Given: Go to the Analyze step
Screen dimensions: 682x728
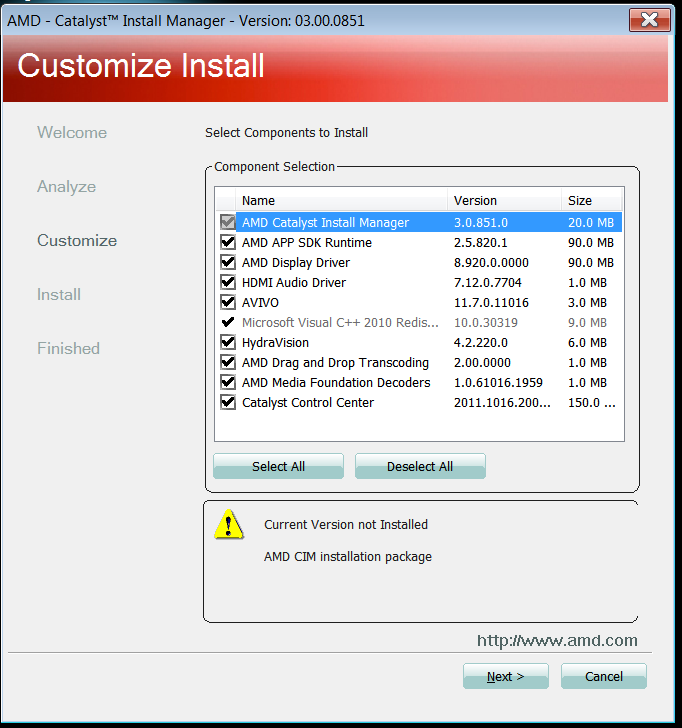Looking at the screenshot, I should click(66, 187).
